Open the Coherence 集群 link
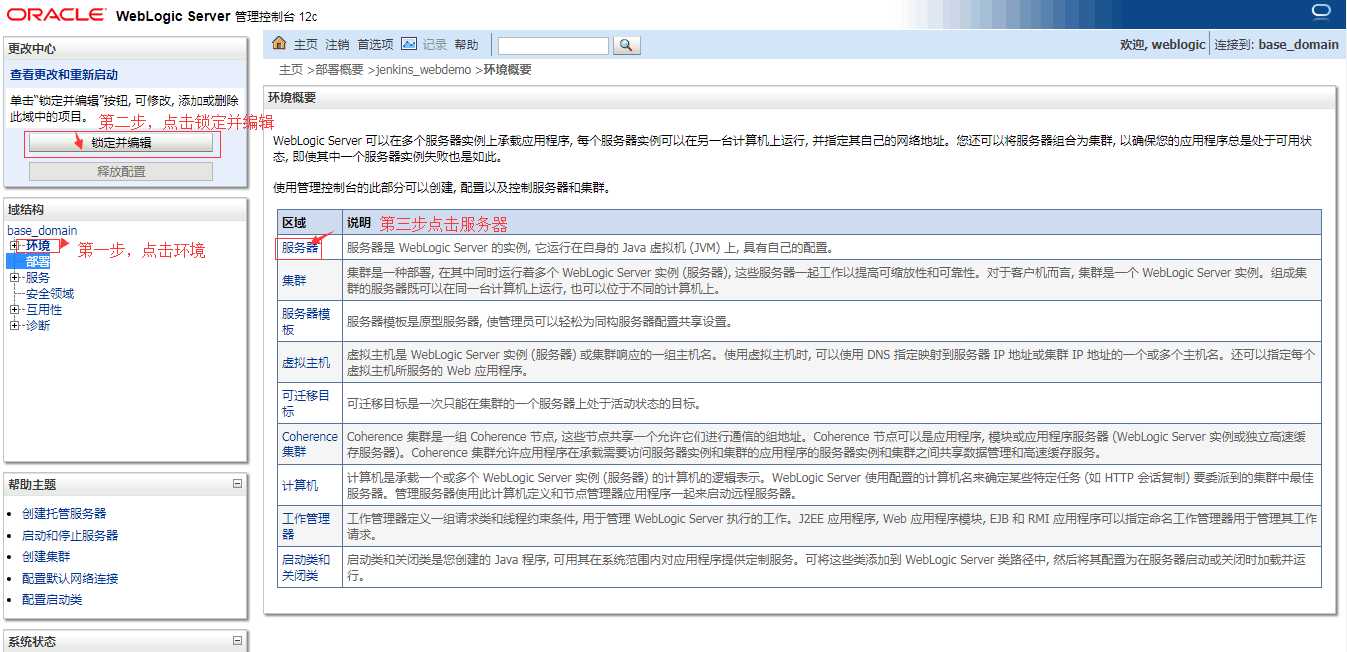 309,444
